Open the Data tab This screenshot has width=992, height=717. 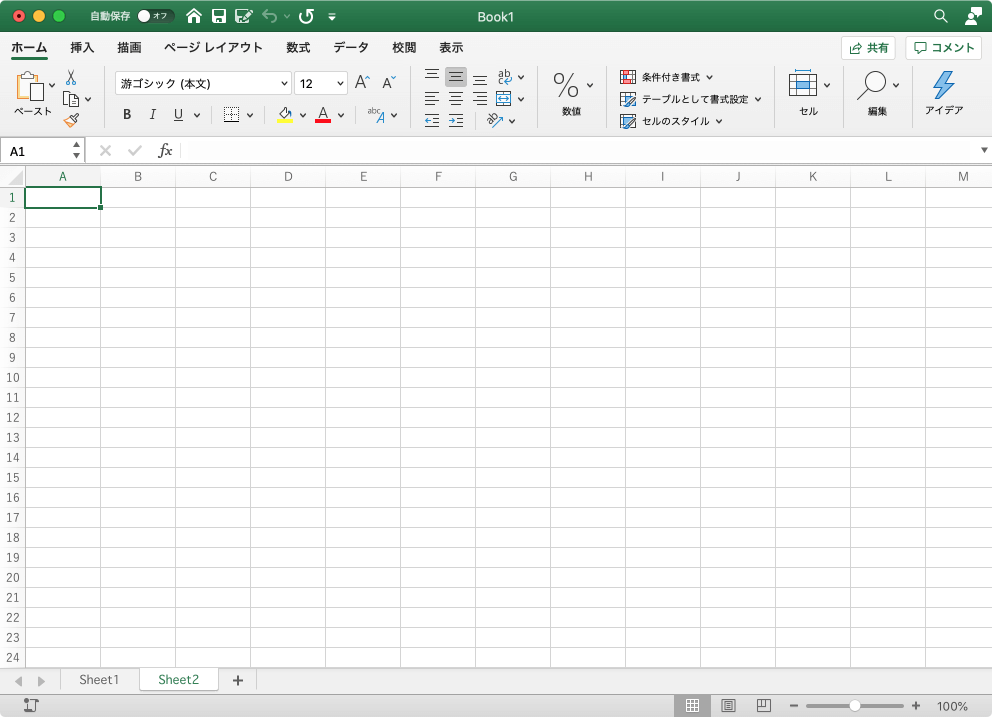[351, 47]
